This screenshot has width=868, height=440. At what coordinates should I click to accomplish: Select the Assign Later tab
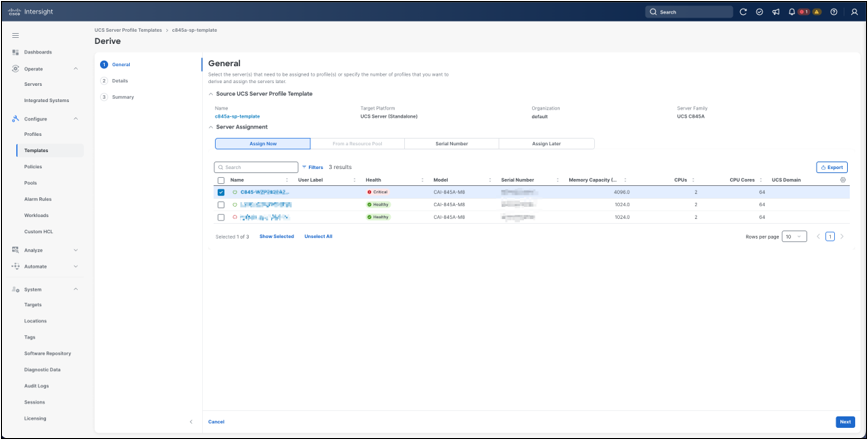(x=547, y=144)
